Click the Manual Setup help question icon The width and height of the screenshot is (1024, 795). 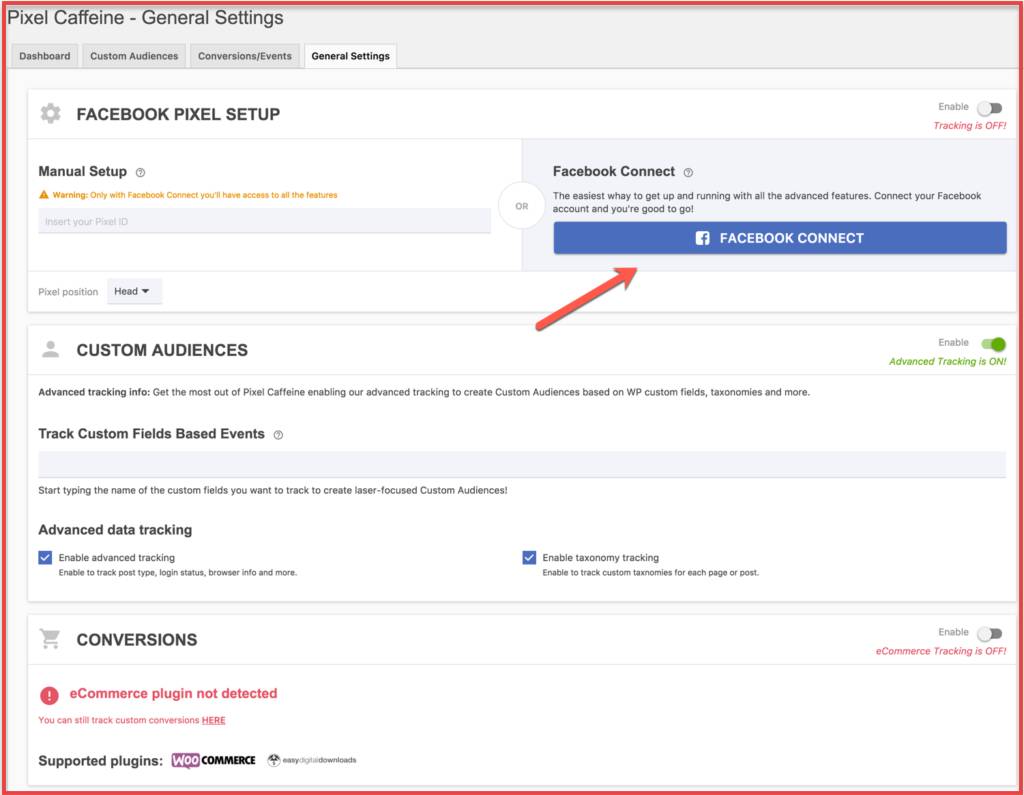pyautogui.click(x=140, y=172)
